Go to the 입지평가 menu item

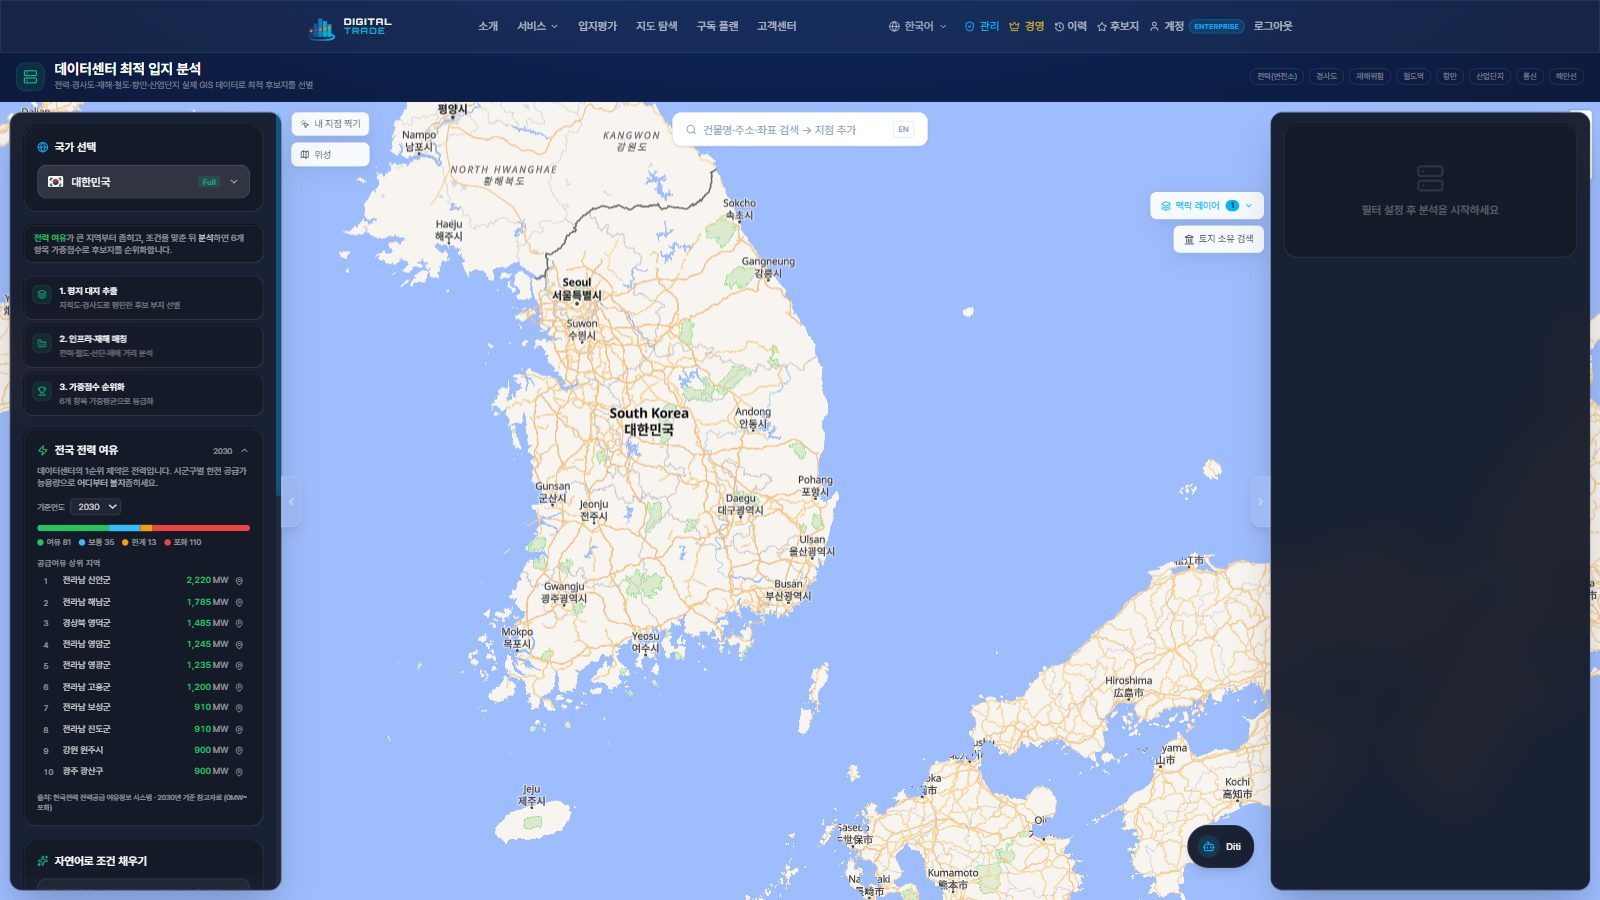coord(597,26)
